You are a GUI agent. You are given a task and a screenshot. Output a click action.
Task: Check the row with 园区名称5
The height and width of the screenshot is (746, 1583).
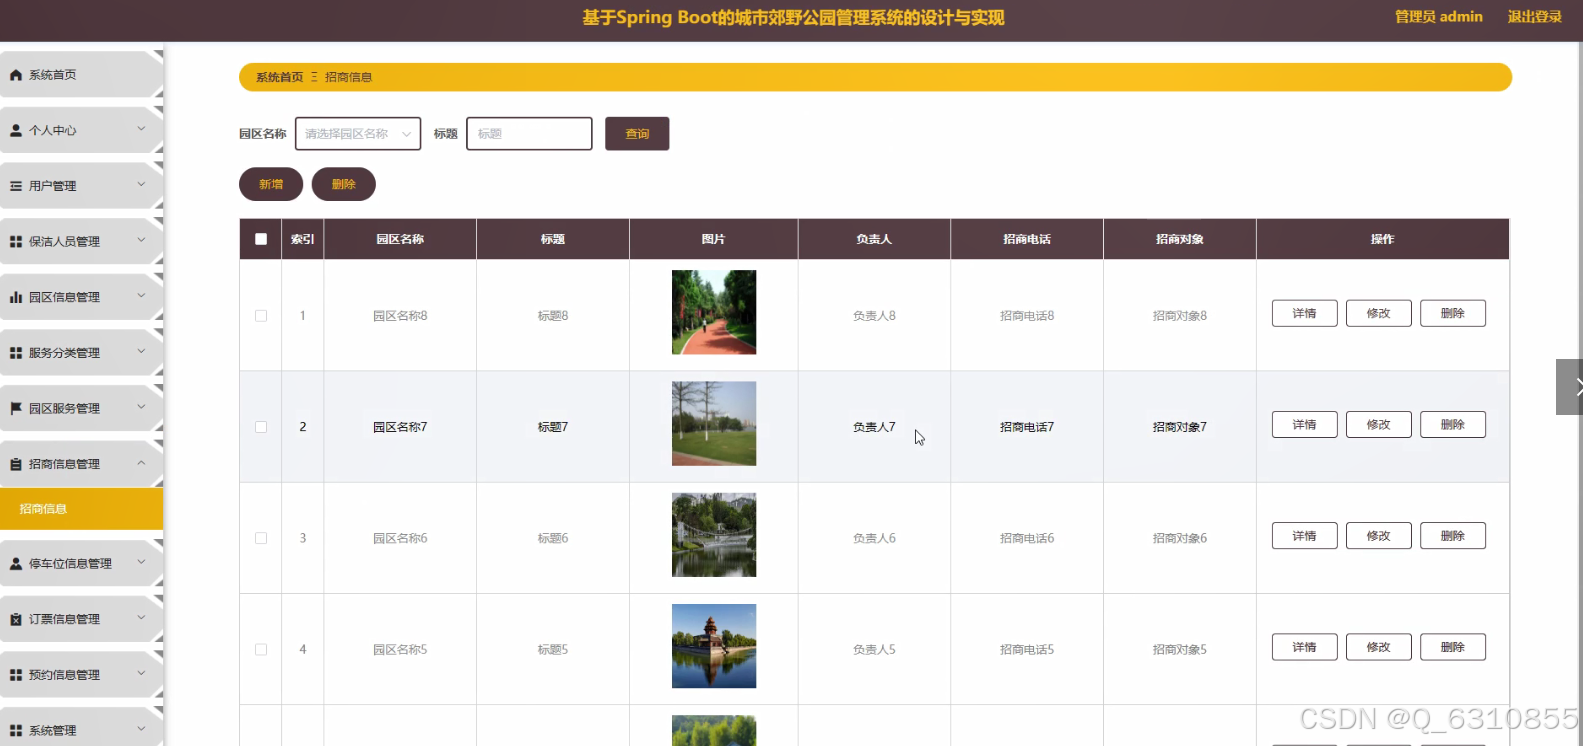pyautogui.click(x=261, y=650)
